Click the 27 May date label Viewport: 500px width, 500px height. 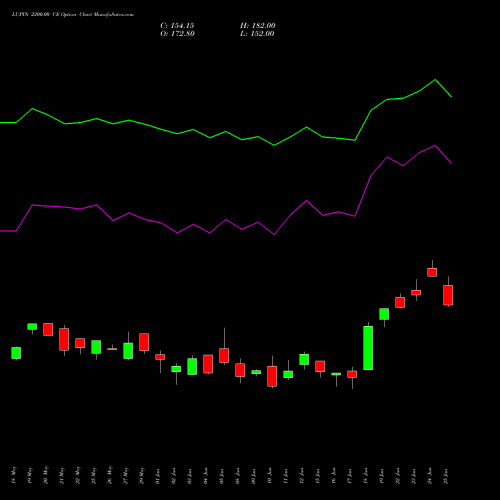point(126,475)
